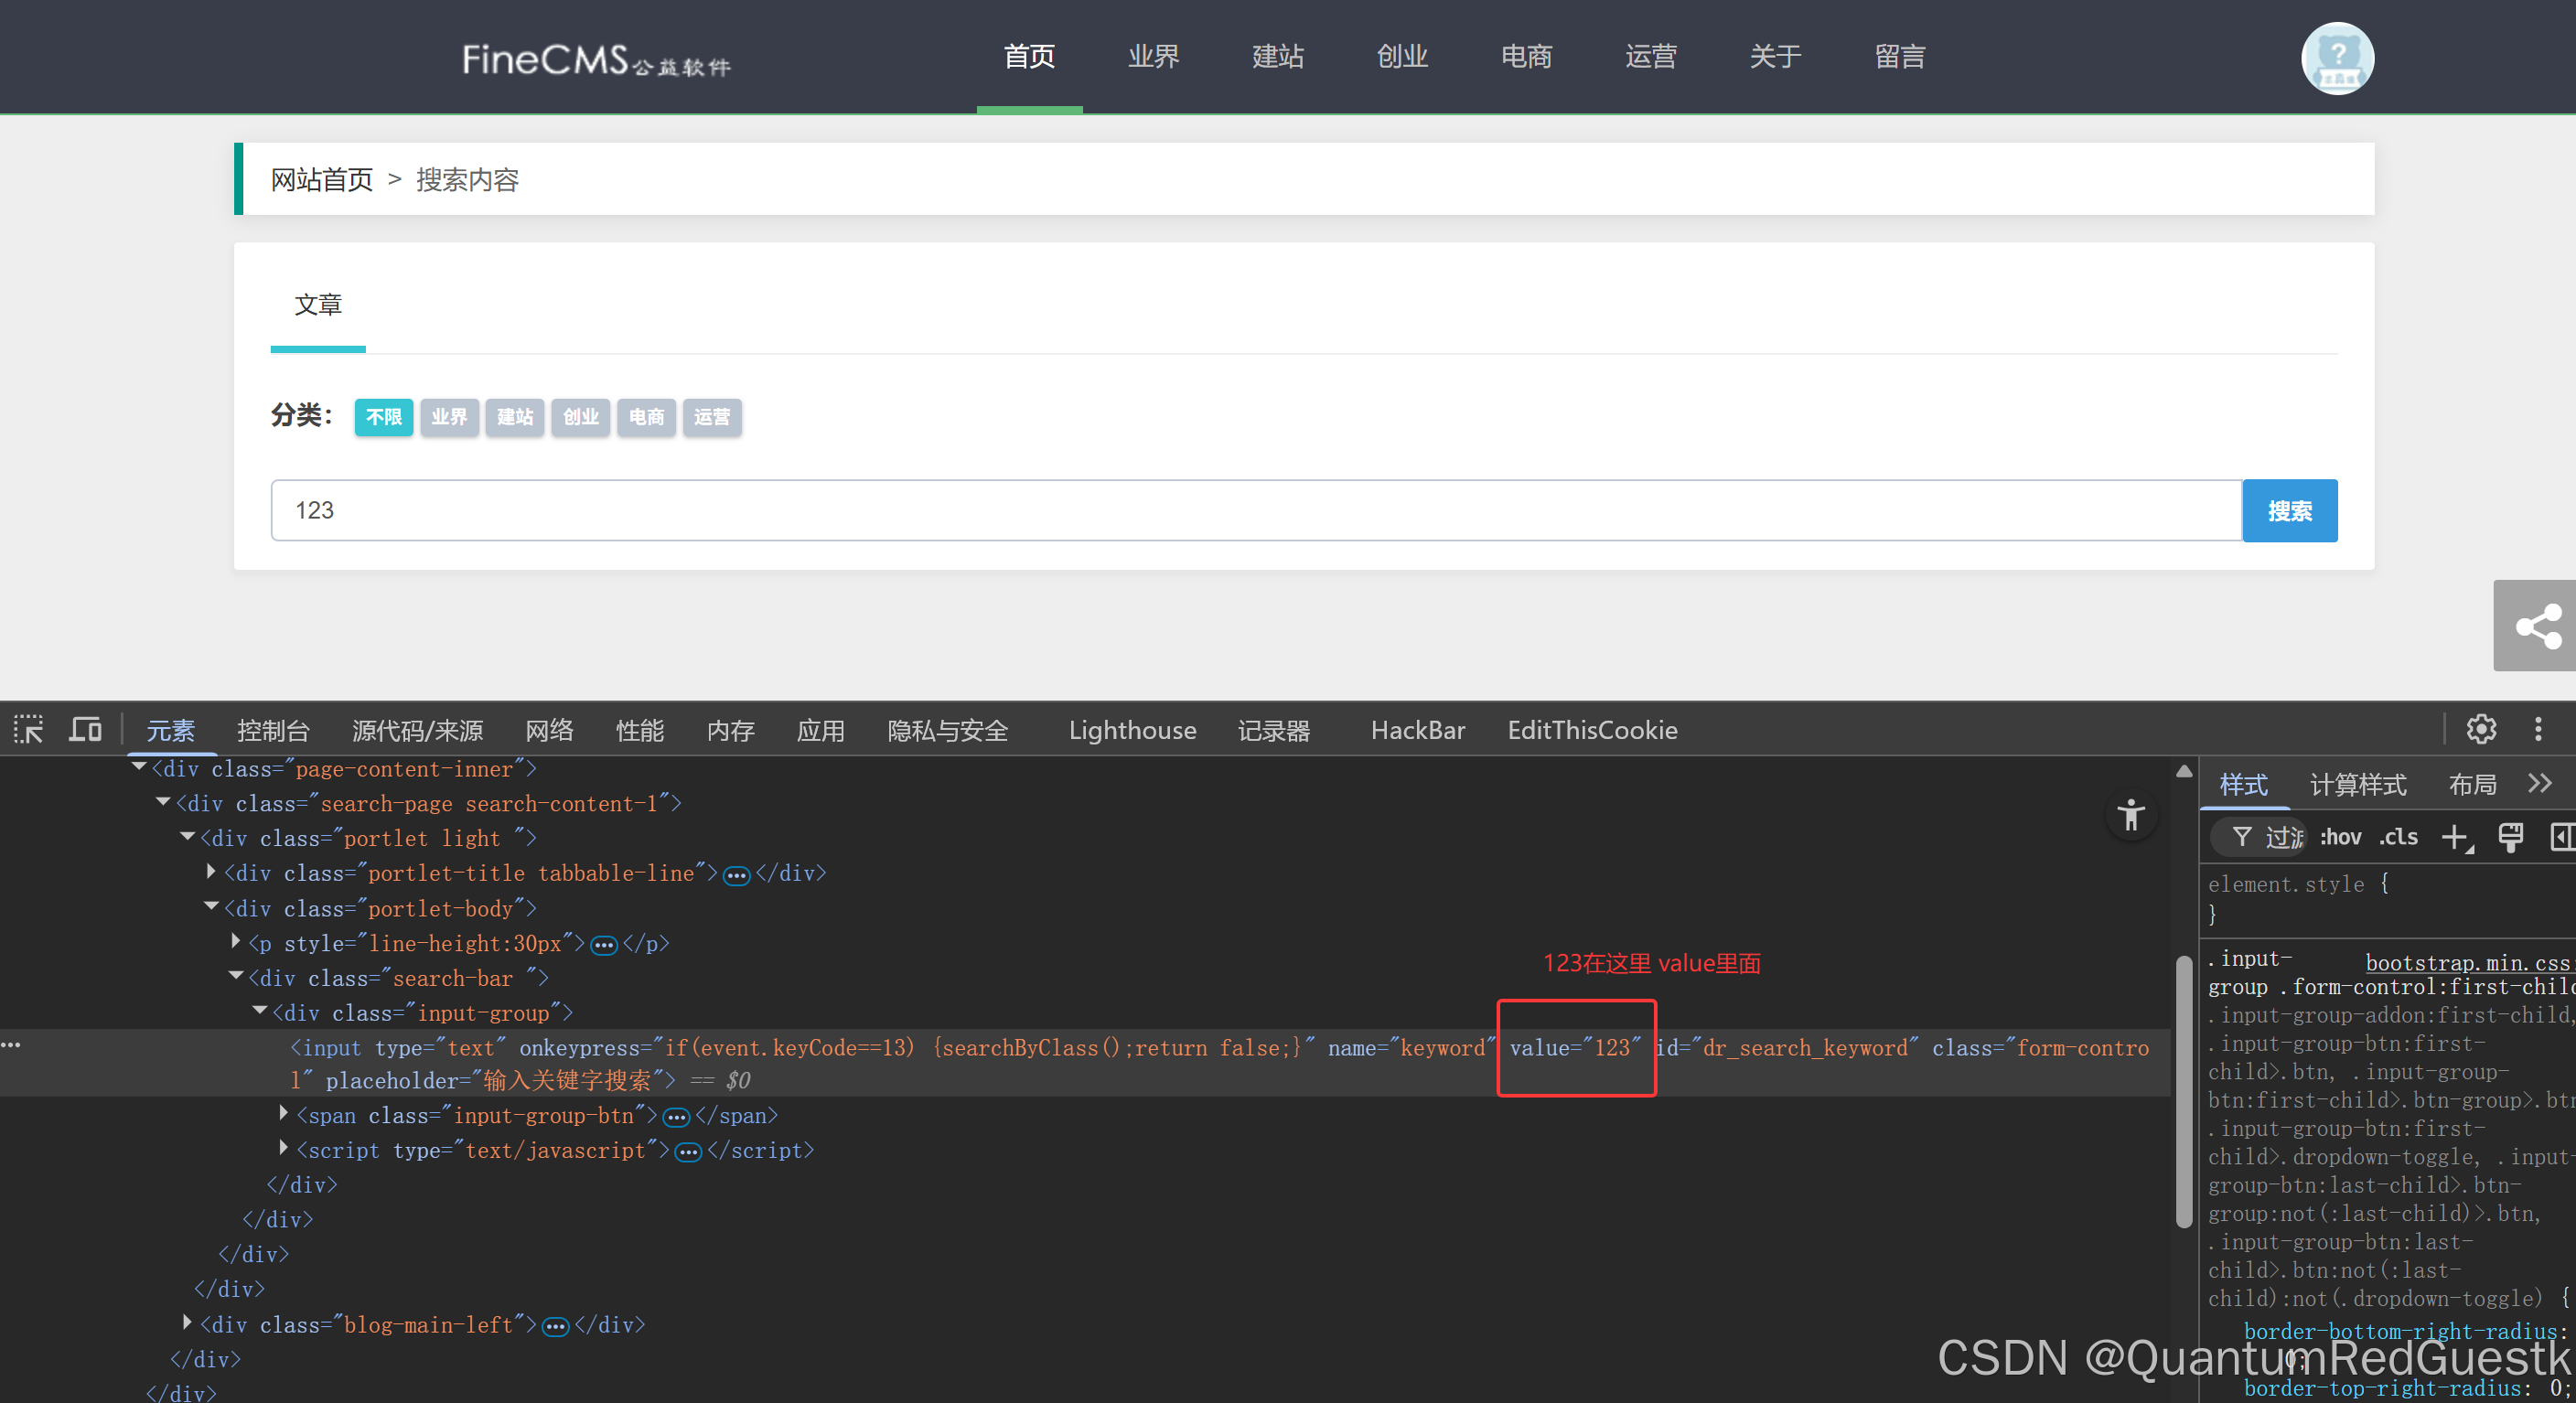Click the user avatar in header
This screenshot has width=2576, height=1403.
coord(2337,58)
